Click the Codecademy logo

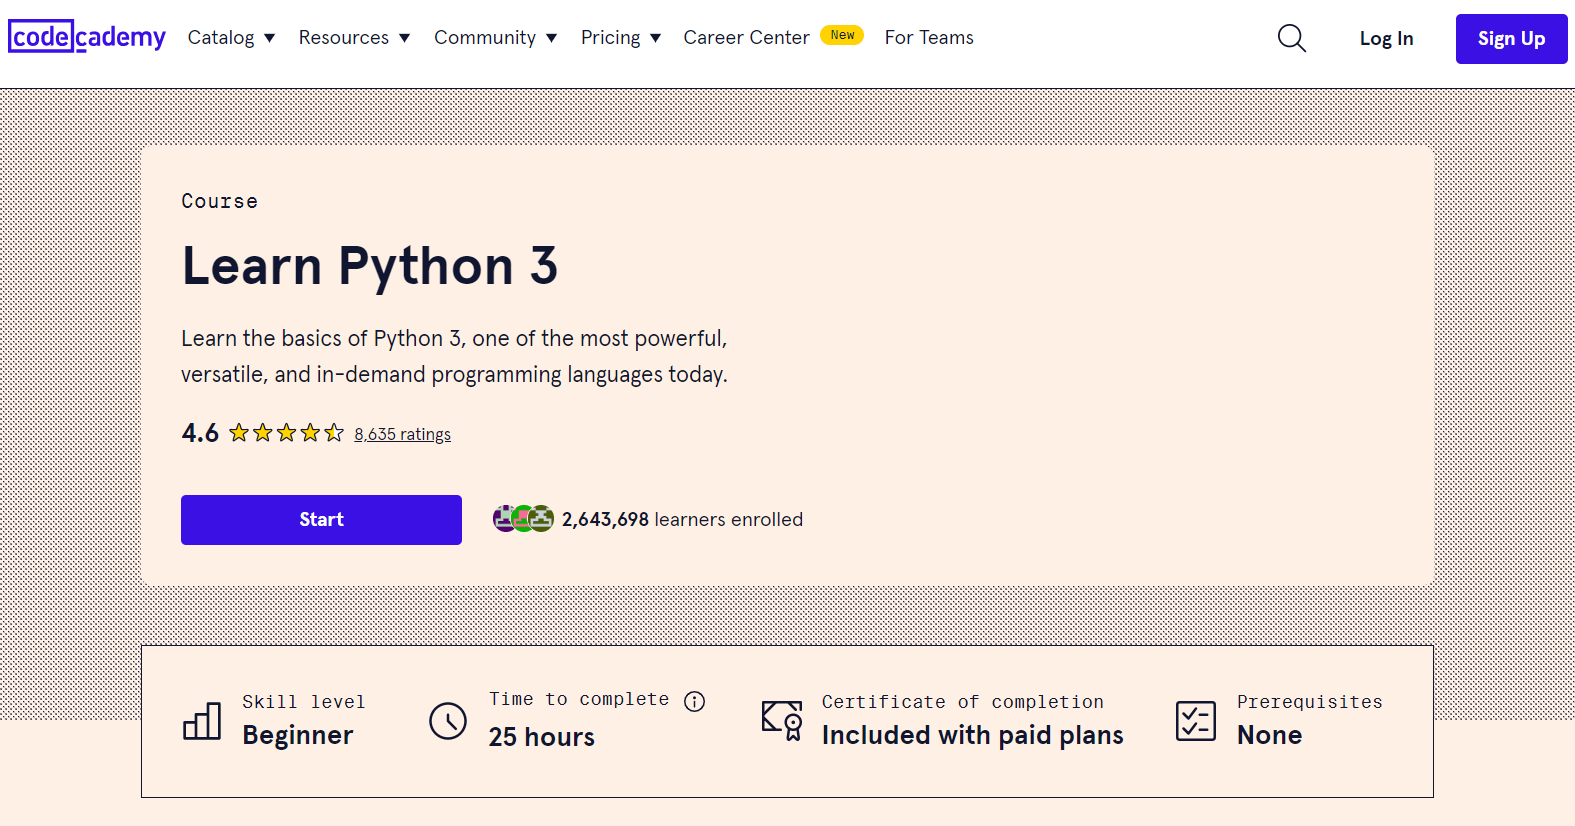(87, 37)
